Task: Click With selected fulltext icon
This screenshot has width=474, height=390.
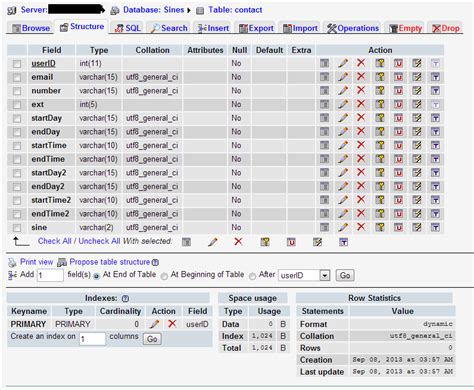Action: [x=344, y=242]
